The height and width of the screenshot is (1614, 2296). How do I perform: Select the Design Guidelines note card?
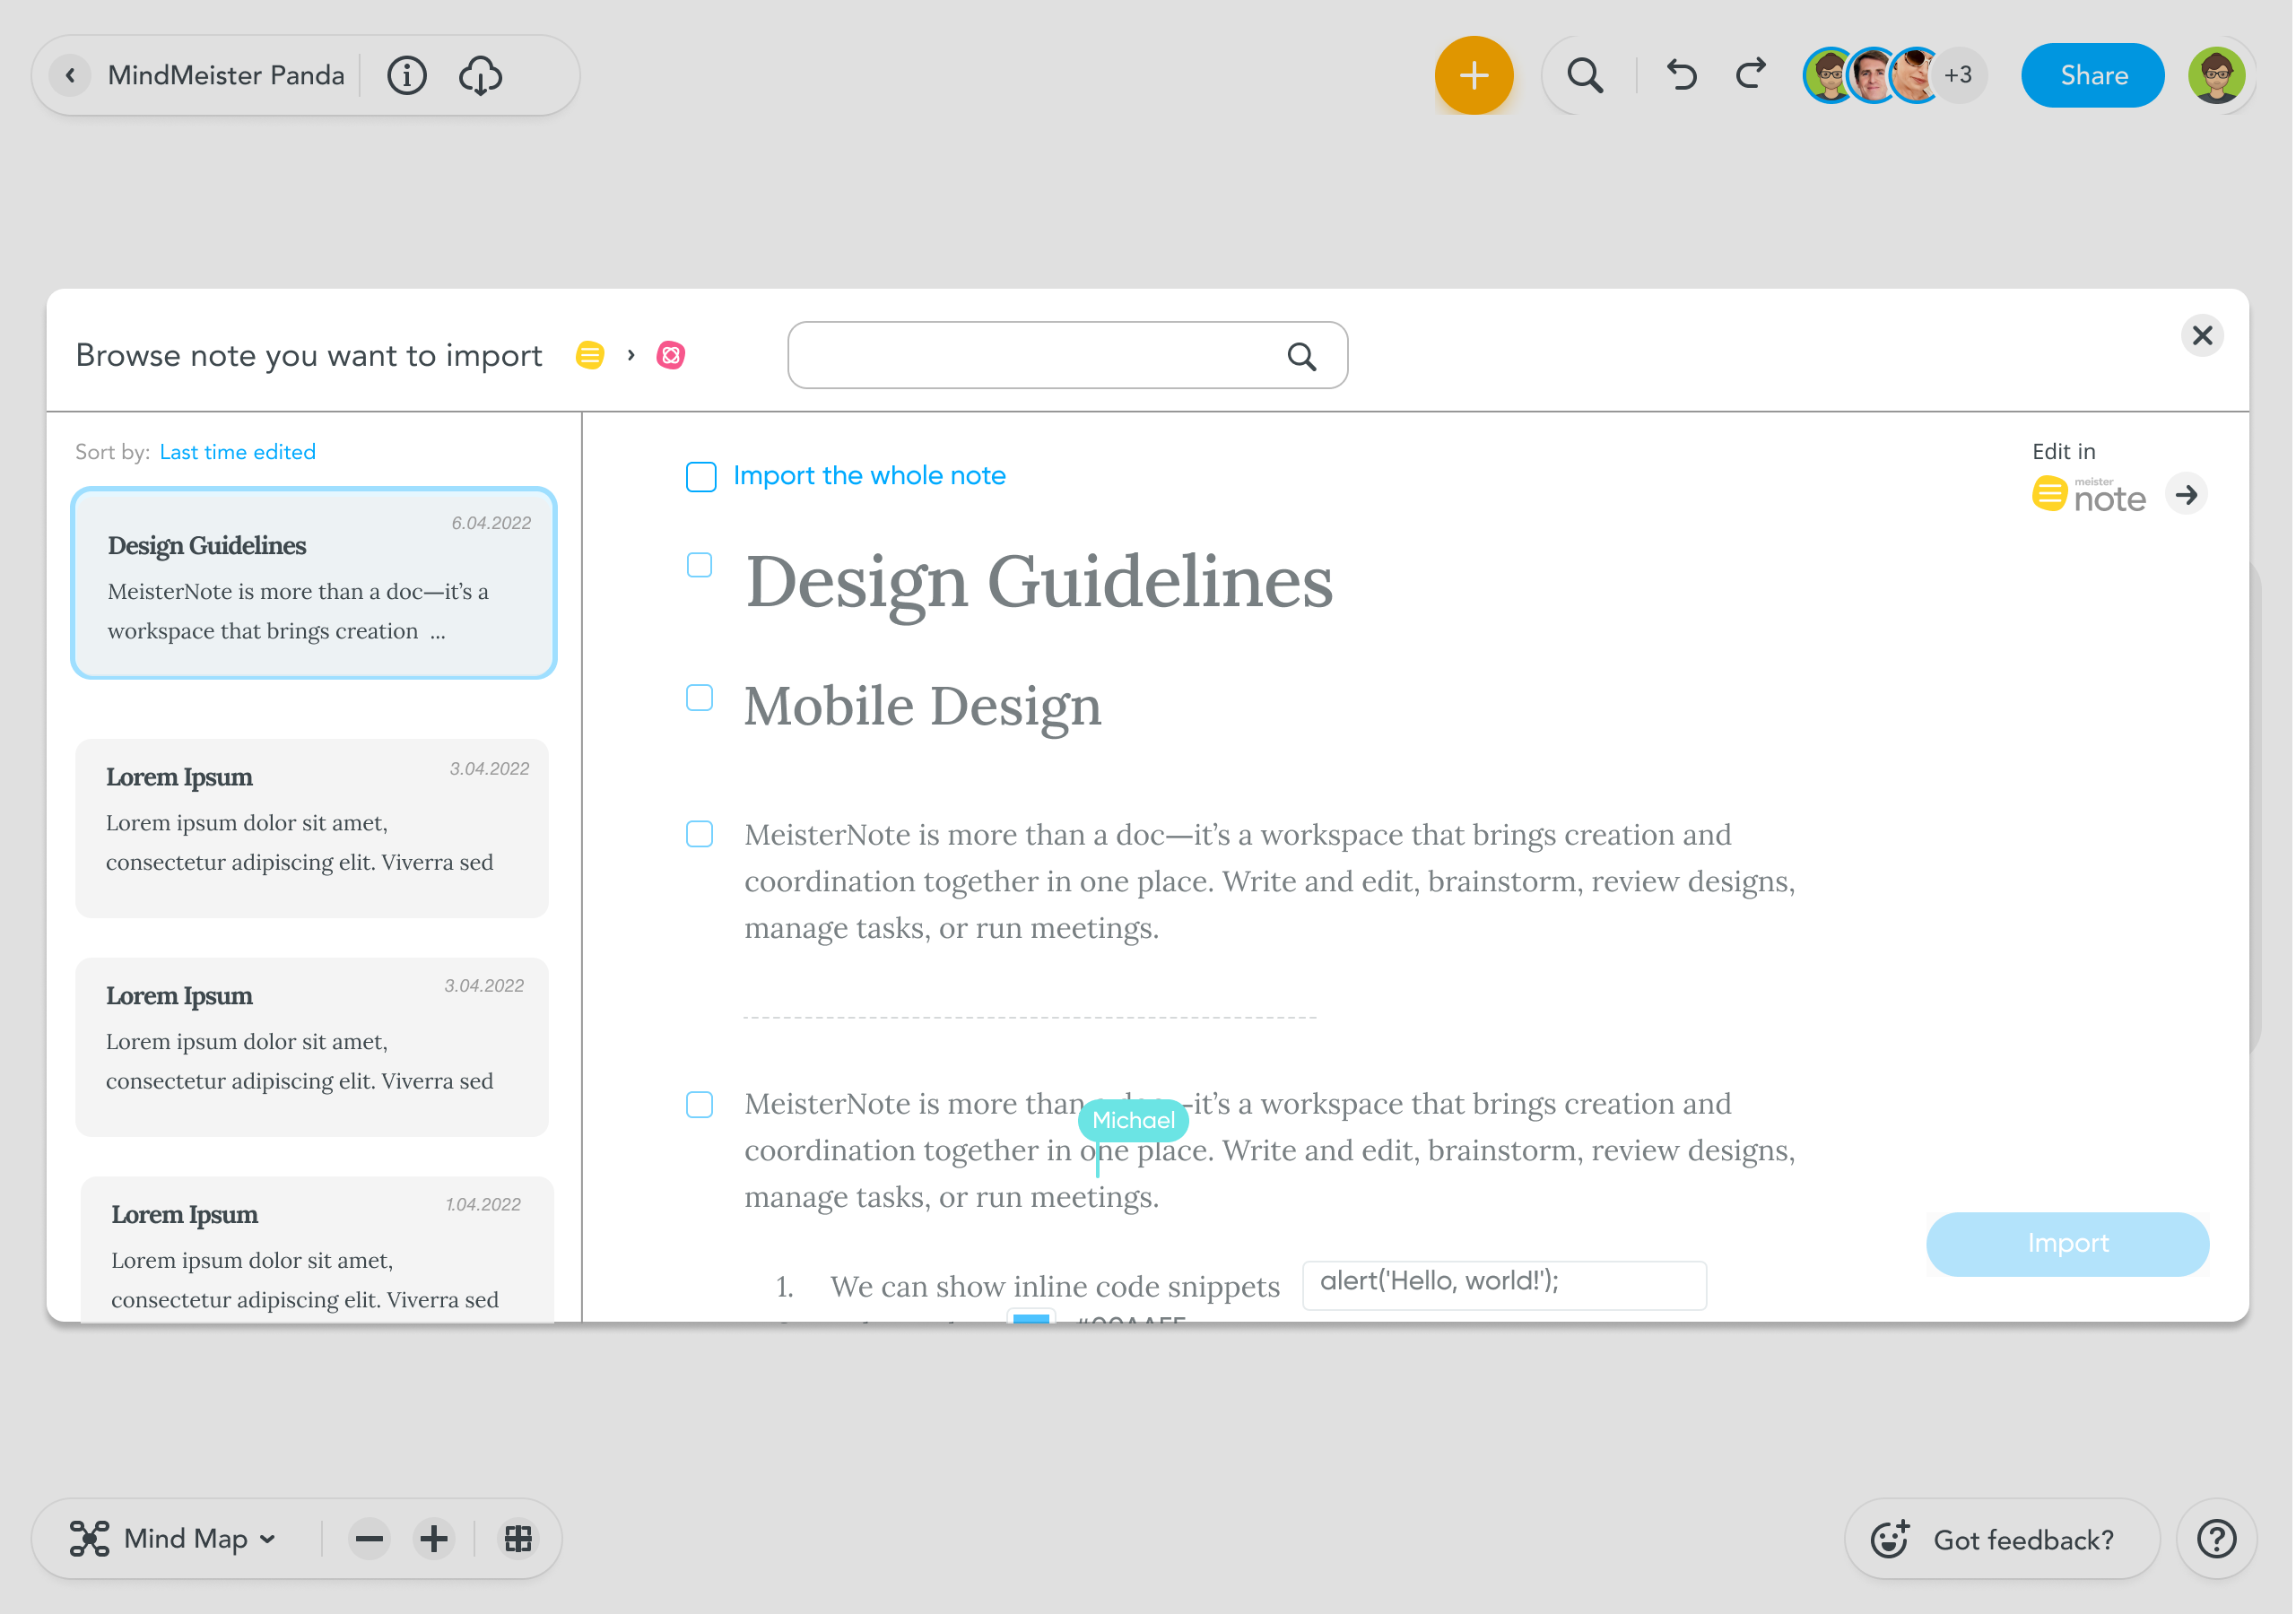click(314, 584)
